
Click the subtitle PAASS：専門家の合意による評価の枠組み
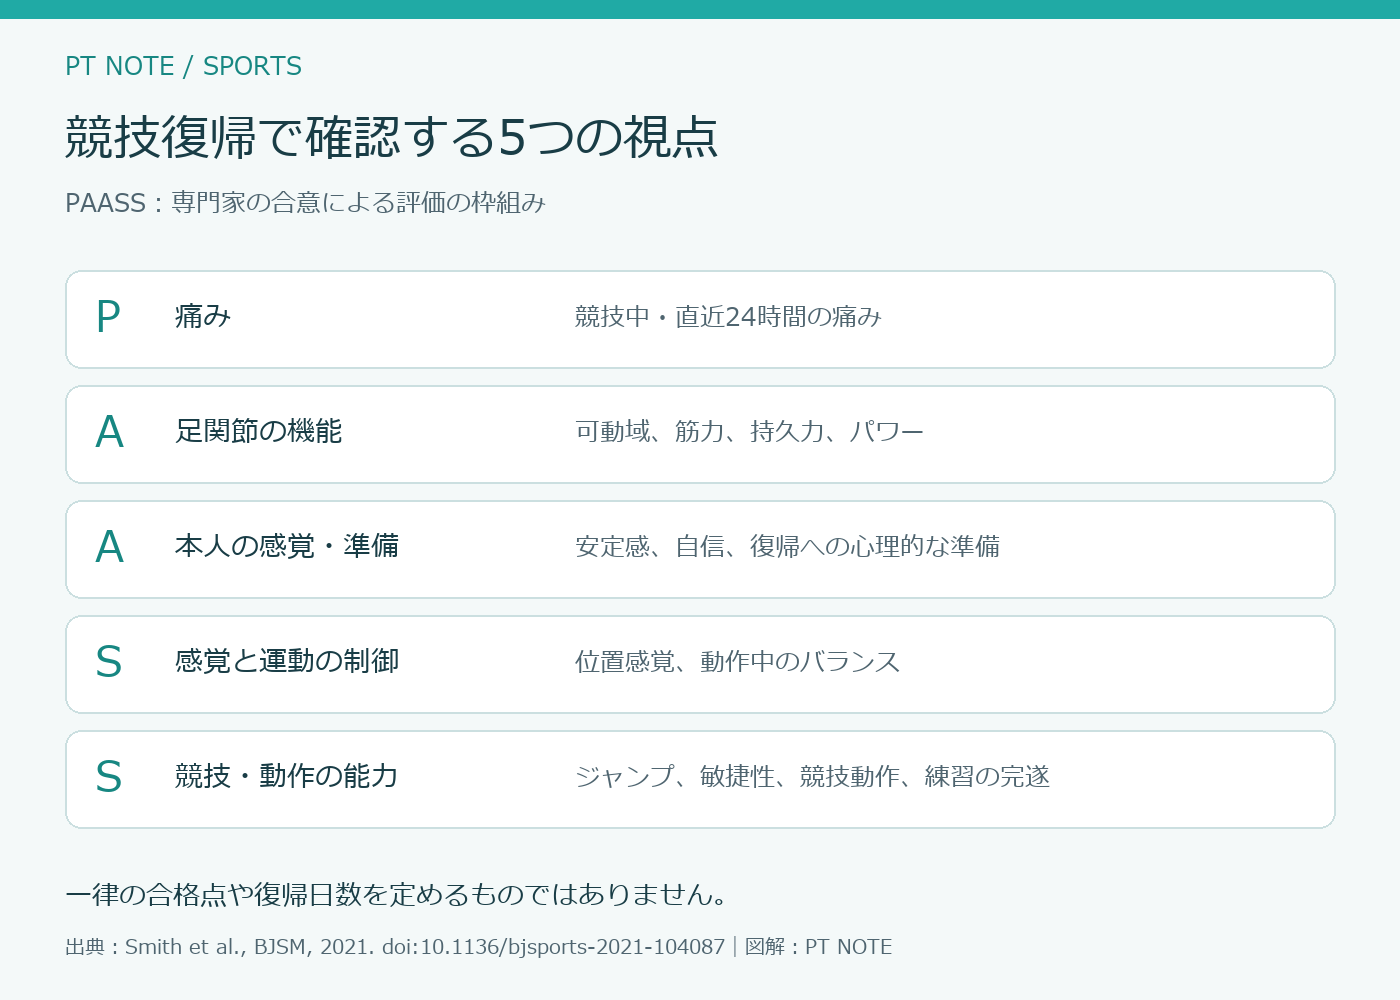click(x=305, y=203)
